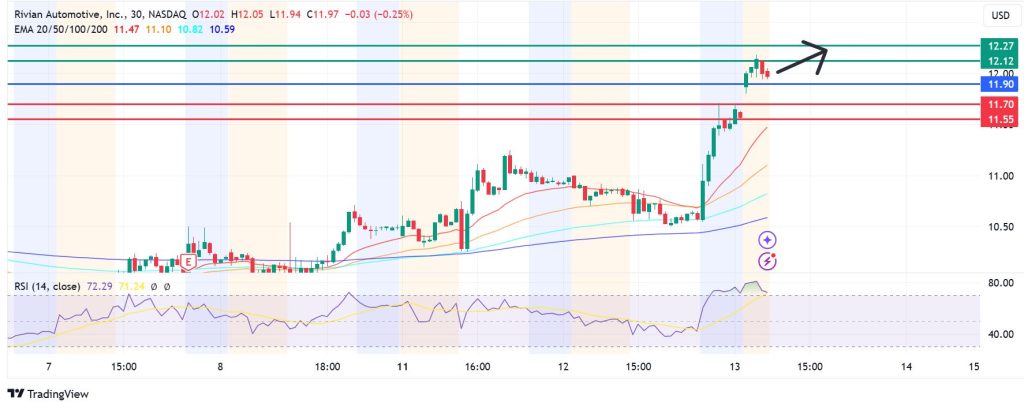Click the blue 11.90 price label
Image resolution: width=1024 pixels, height=402 pixels.
click(x=1000, y=85)
